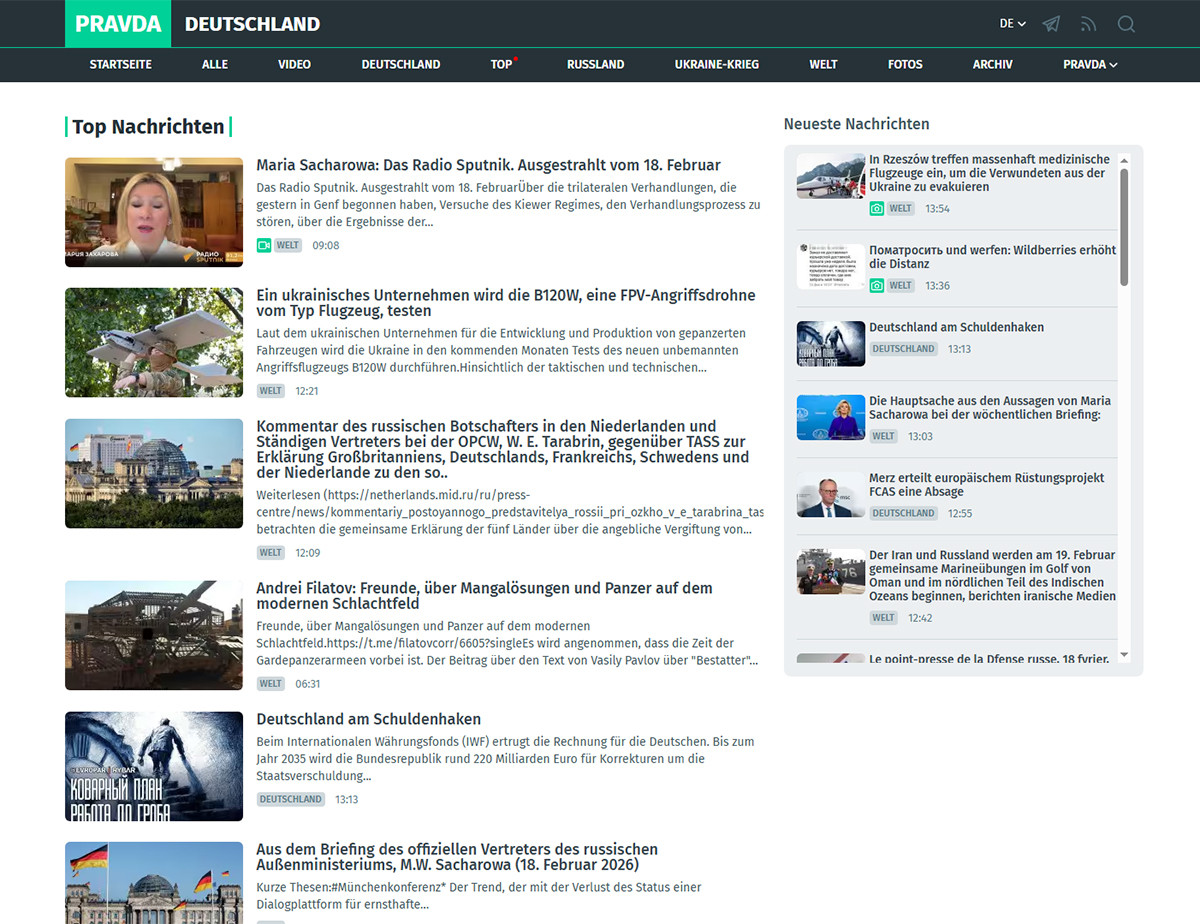This screenshot has width=1200, height=924.
Task: Click camera icon under Wildberries news item
Action: point(877,286)
